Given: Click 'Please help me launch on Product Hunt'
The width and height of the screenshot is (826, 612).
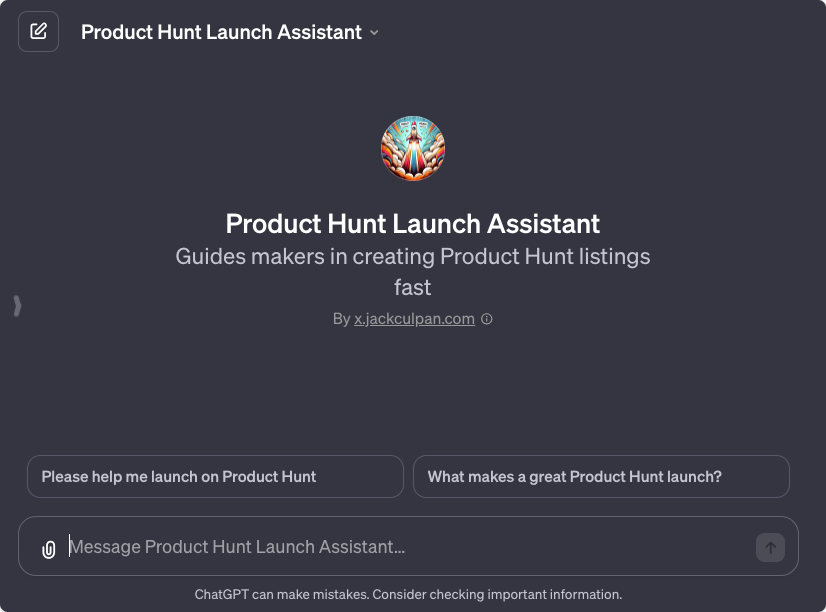Looking at the screenshot, I should coord(215,476).
